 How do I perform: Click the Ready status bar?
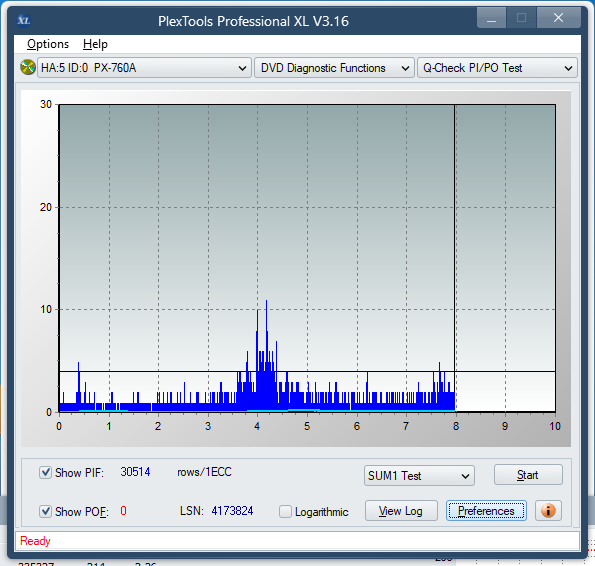(x=297, y=541)
